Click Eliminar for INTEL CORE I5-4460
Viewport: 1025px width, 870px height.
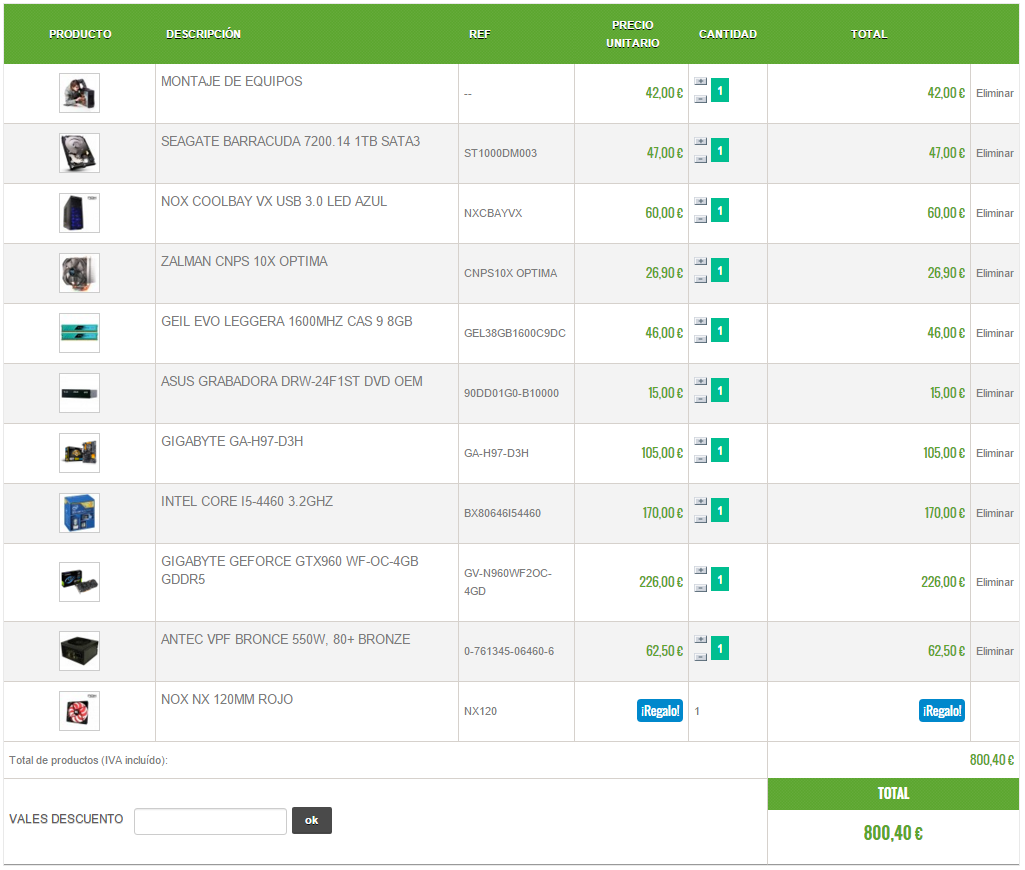[x=994, y=514]
